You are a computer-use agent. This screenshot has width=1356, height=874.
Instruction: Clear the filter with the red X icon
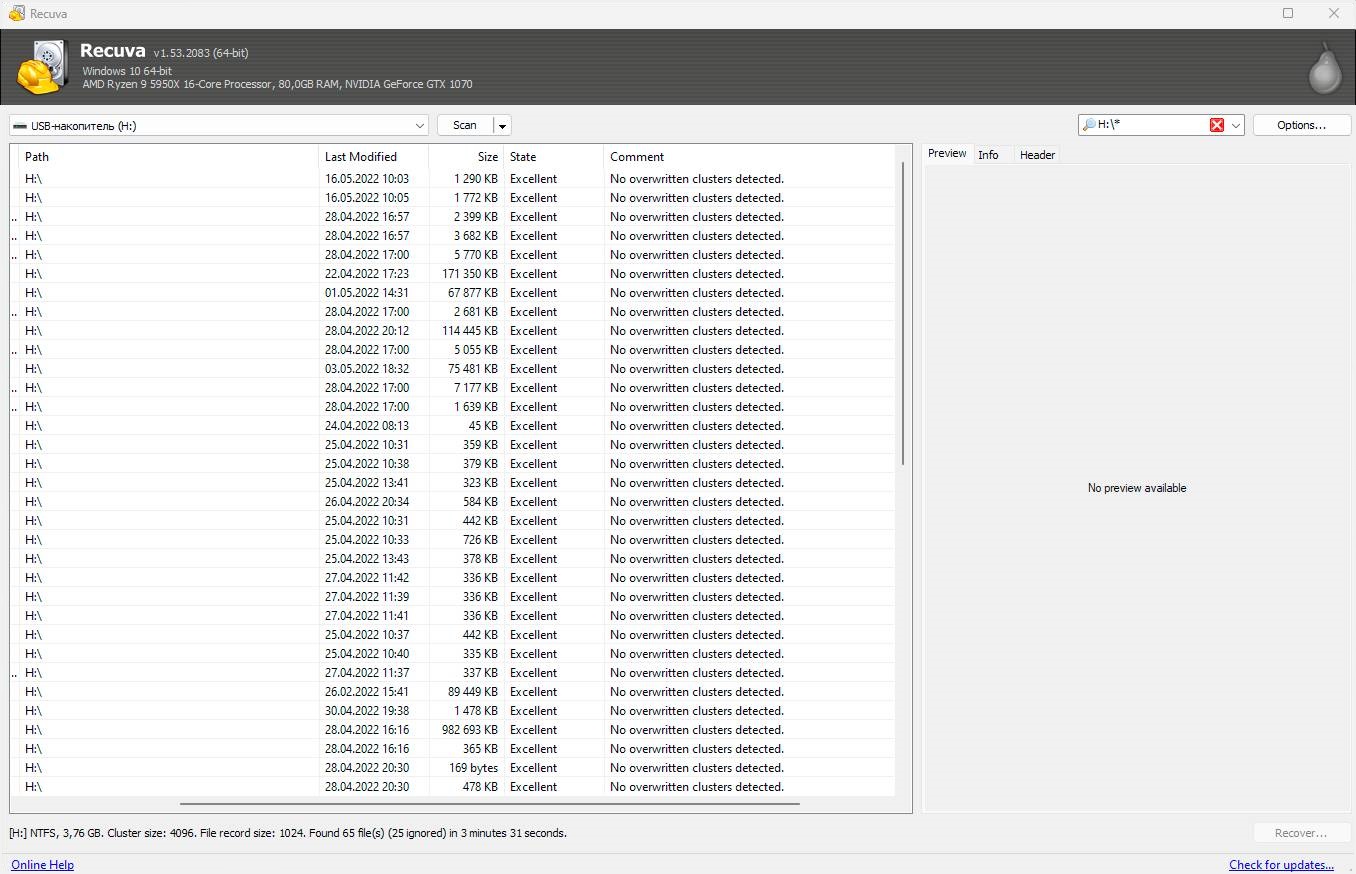1217,125
